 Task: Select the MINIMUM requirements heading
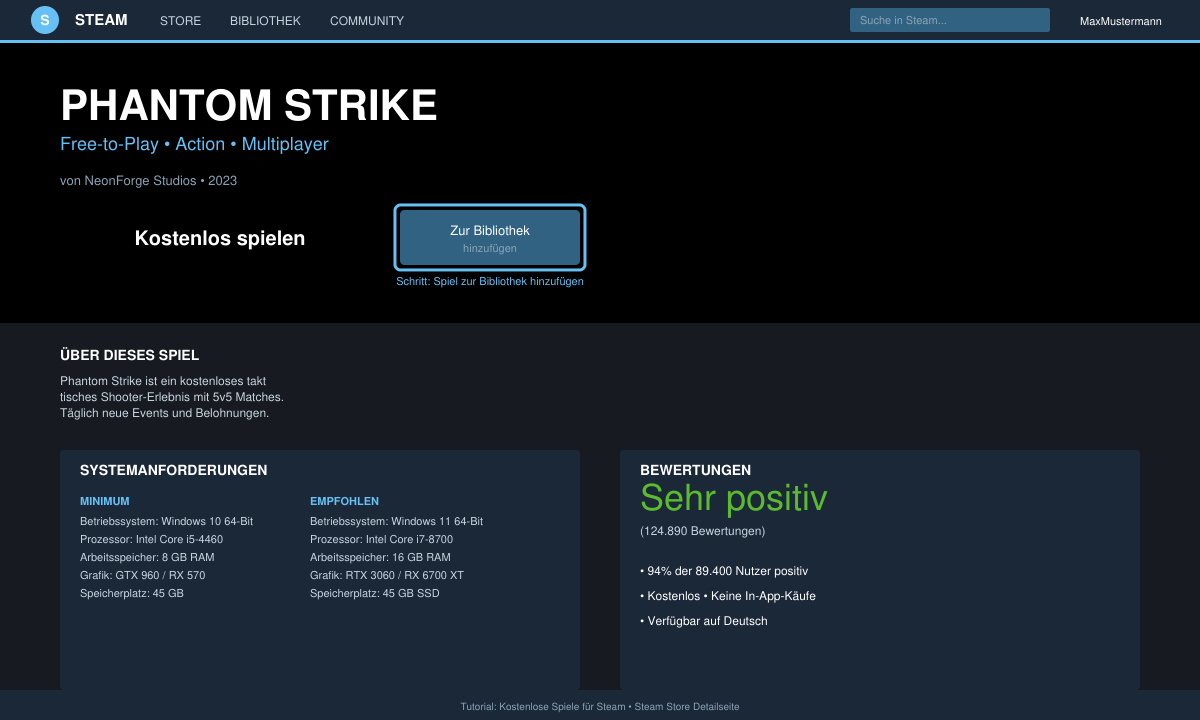[105, 501]
